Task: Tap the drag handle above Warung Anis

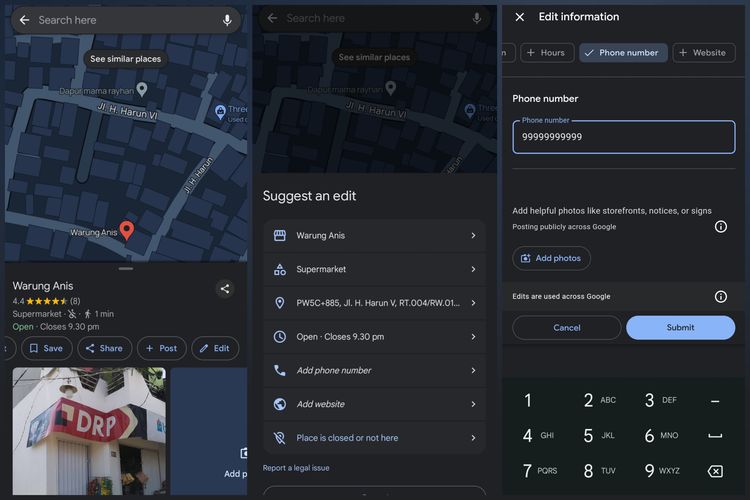Action: [x=125, y=269]
